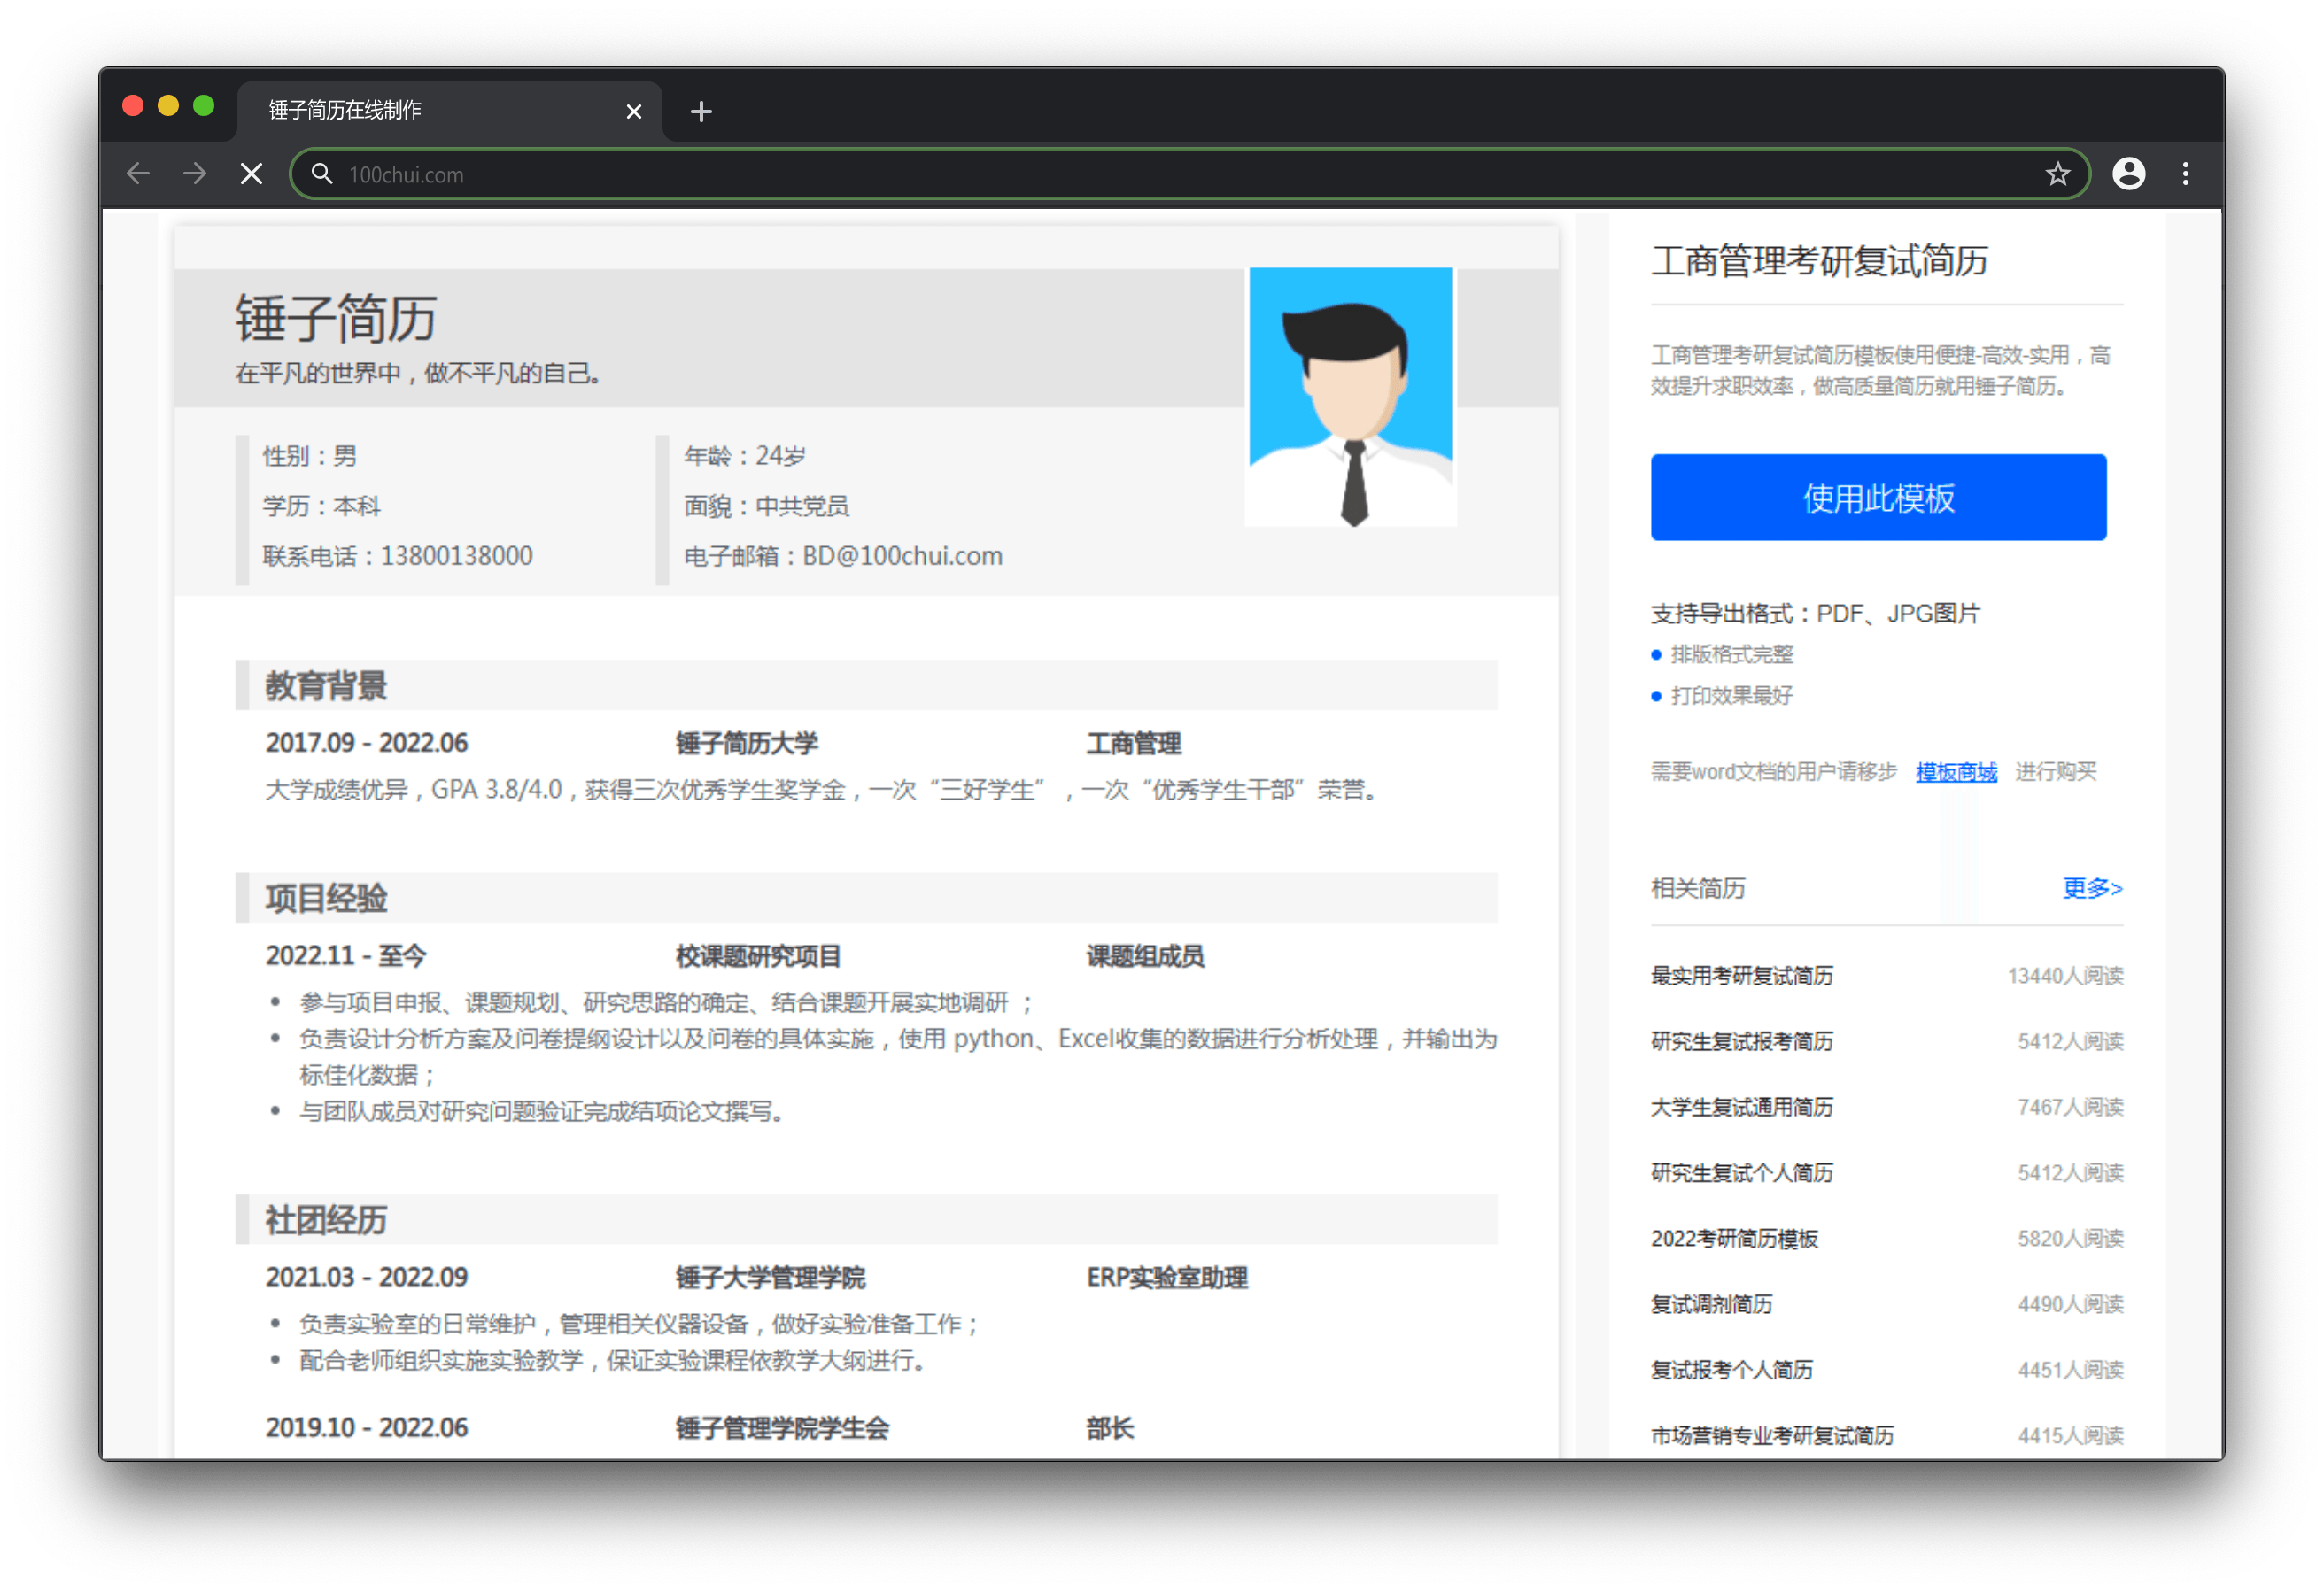Select the 锤子简历在线制作 tab
The height and width of the screenshot is (1592, 2324).
450,110
